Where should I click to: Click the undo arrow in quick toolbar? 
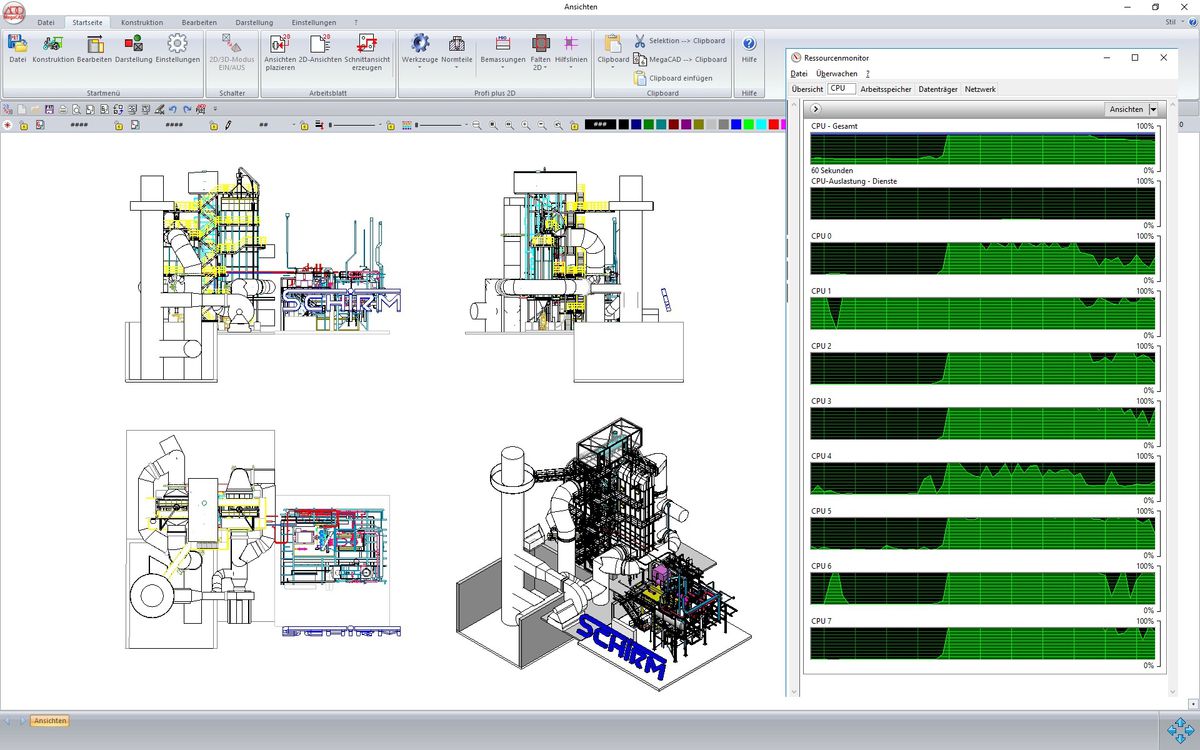[x=173, y=109]
